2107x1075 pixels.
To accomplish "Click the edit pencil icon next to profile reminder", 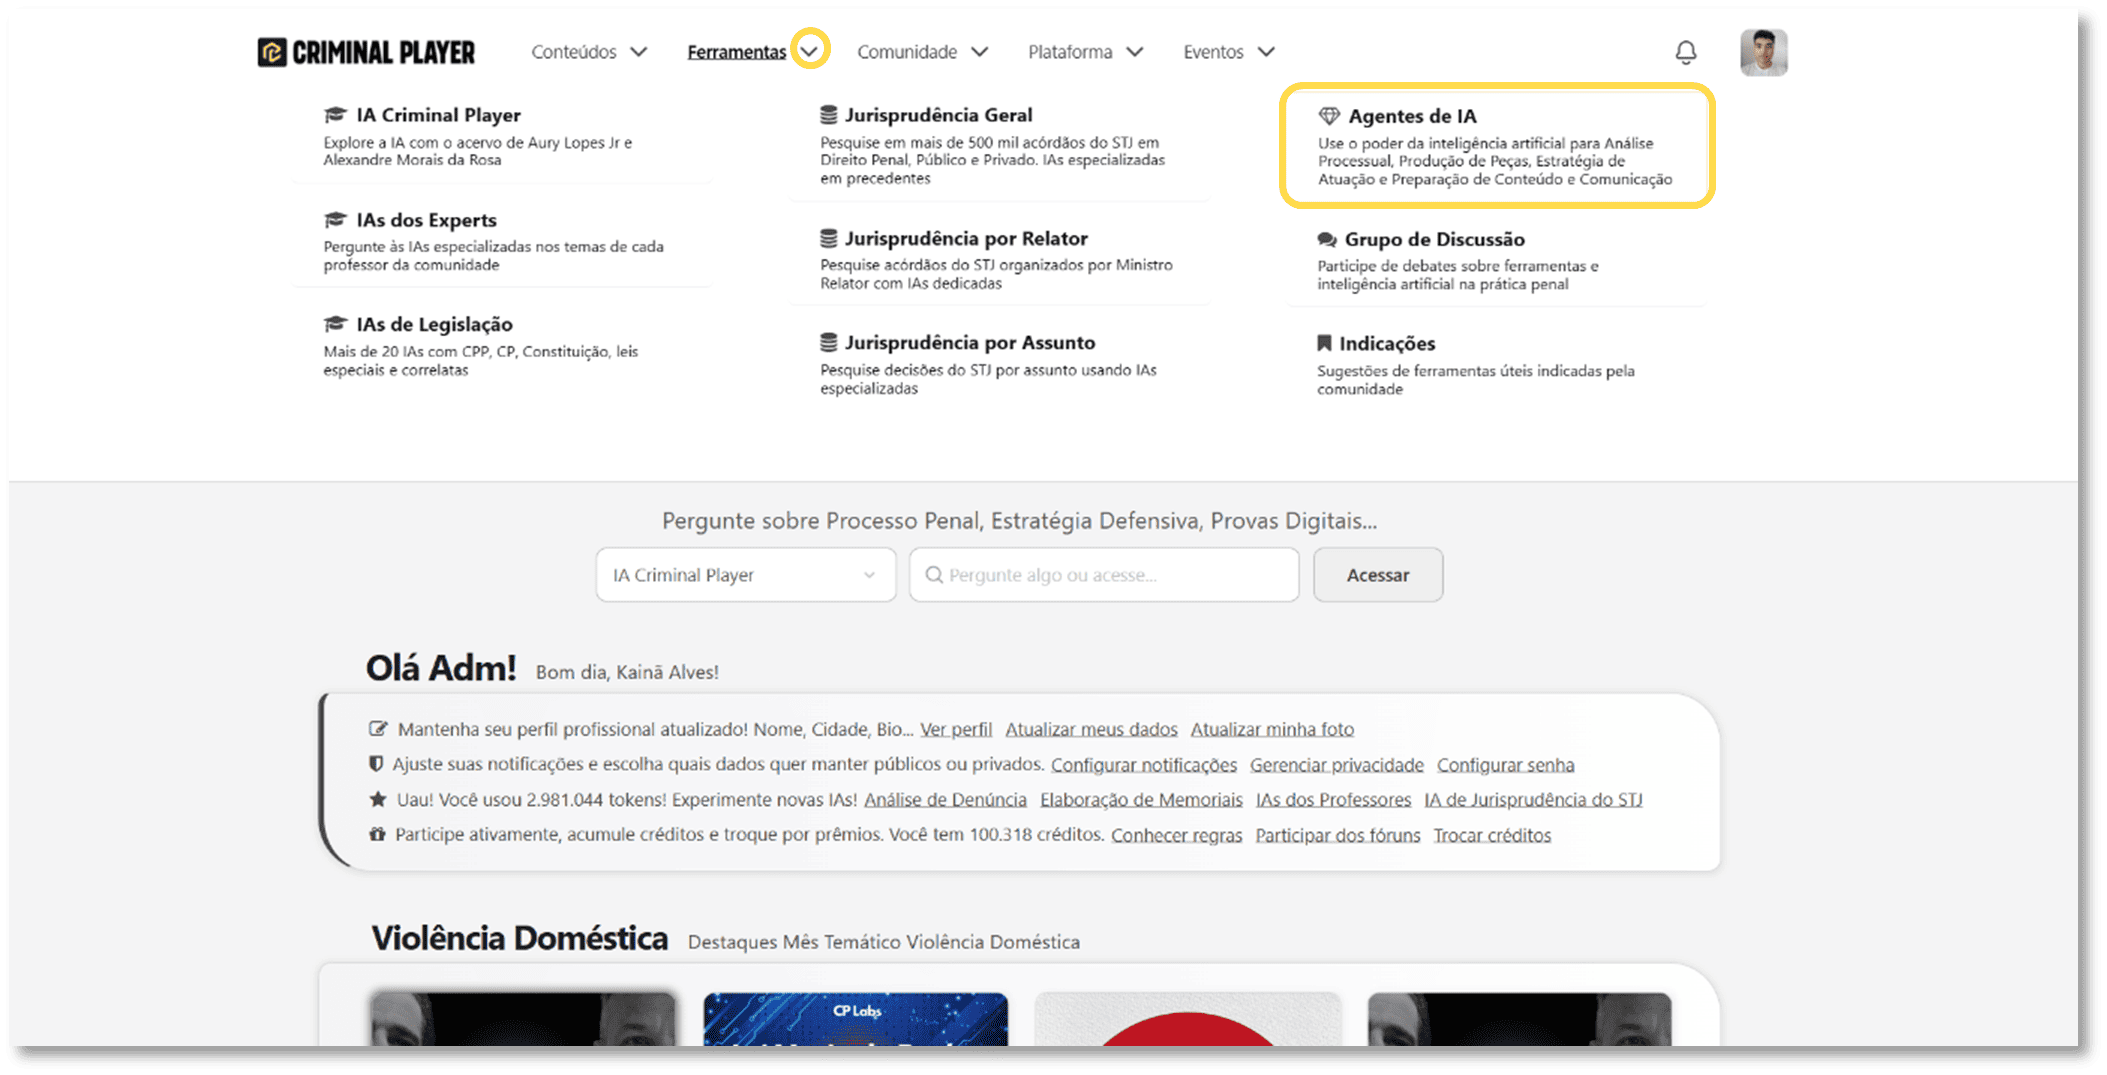I will pos(377,729).
